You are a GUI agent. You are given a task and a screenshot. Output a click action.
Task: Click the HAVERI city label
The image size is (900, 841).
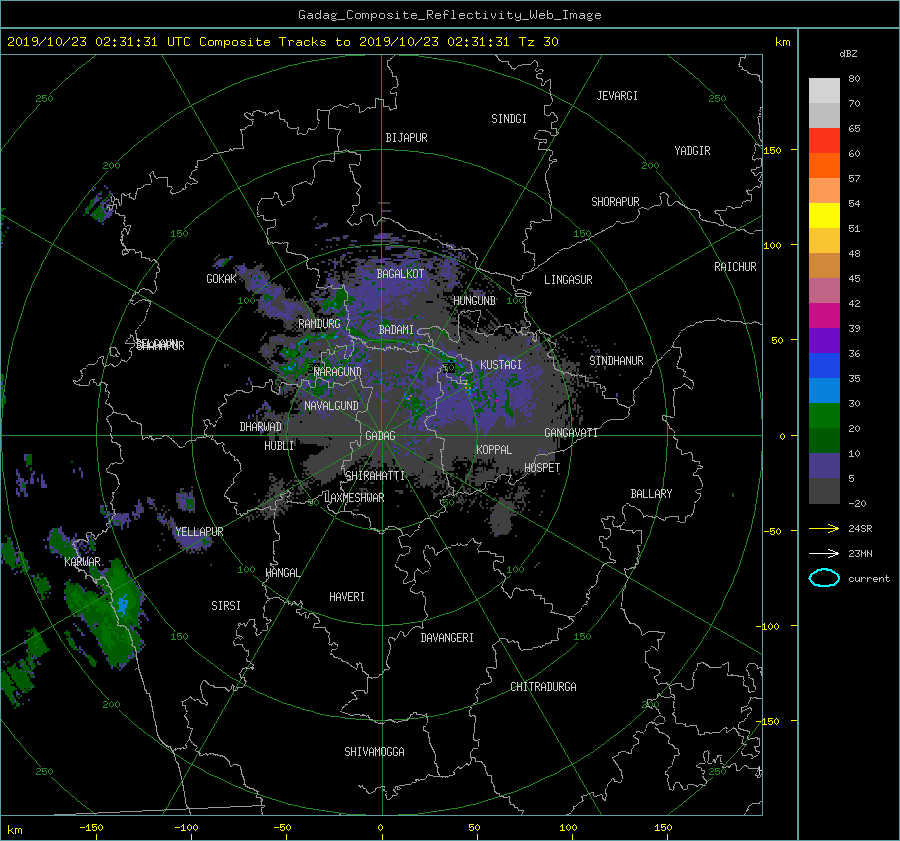(347, 597)
